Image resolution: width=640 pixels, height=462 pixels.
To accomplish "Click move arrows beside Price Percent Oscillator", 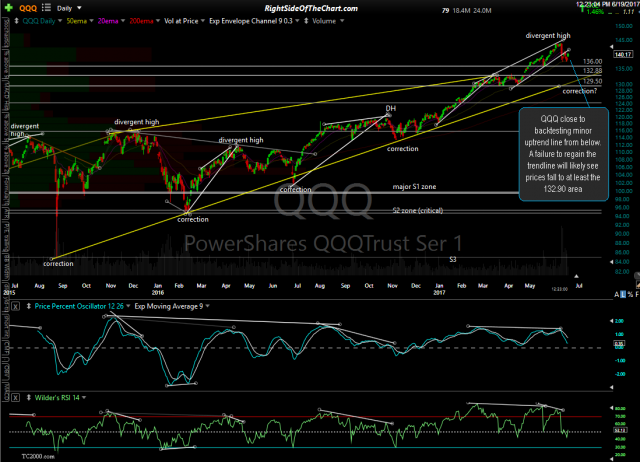I will pyautogui.click(x=29, y=306).
